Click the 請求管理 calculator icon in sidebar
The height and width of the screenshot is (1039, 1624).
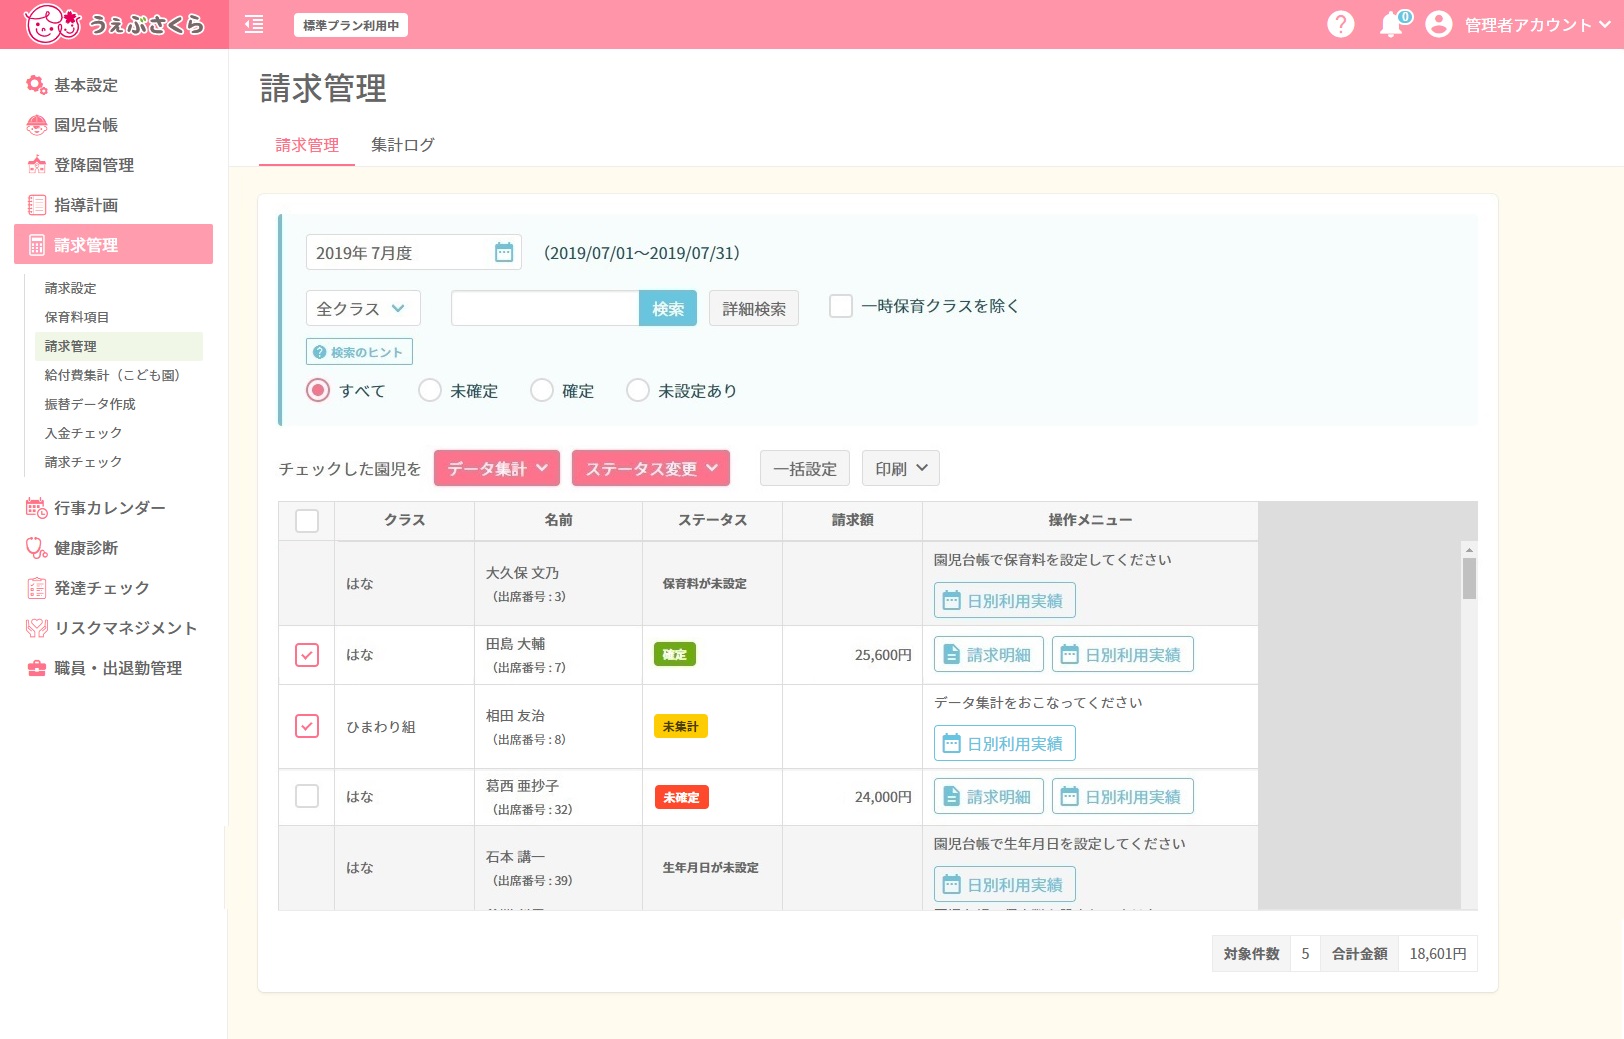click(x=37, y=245)
